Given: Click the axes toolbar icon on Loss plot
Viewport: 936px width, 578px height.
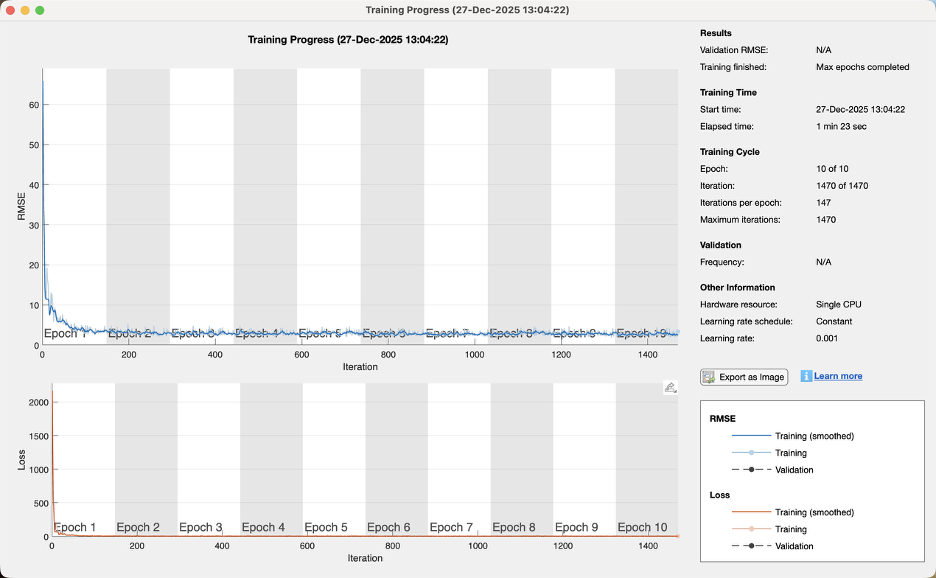Looking at the screenshot, I should pos(670,388).
